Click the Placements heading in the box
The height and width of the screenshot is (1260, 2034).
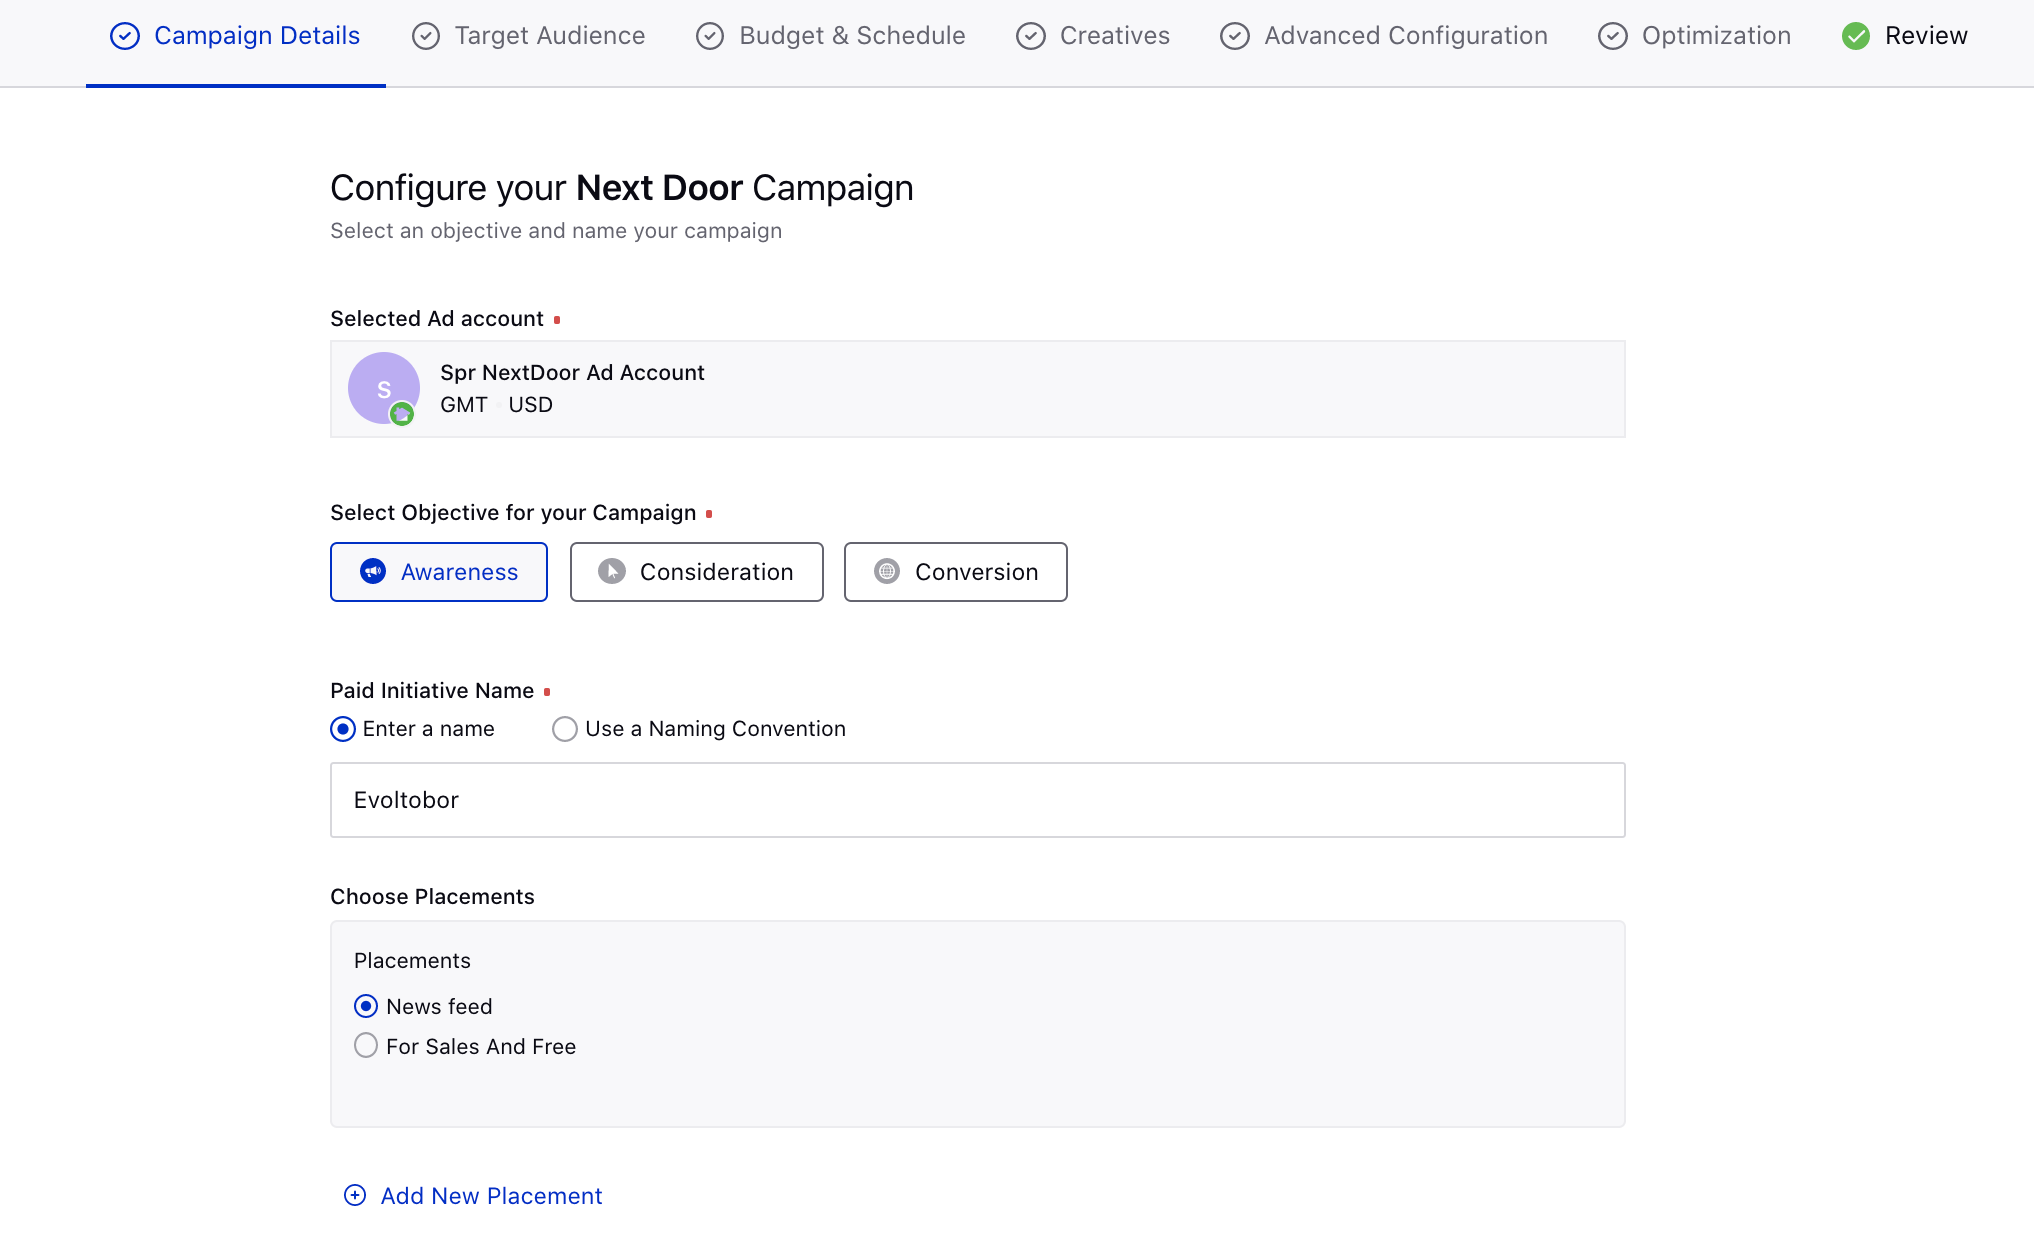click(x=412, y=960)
